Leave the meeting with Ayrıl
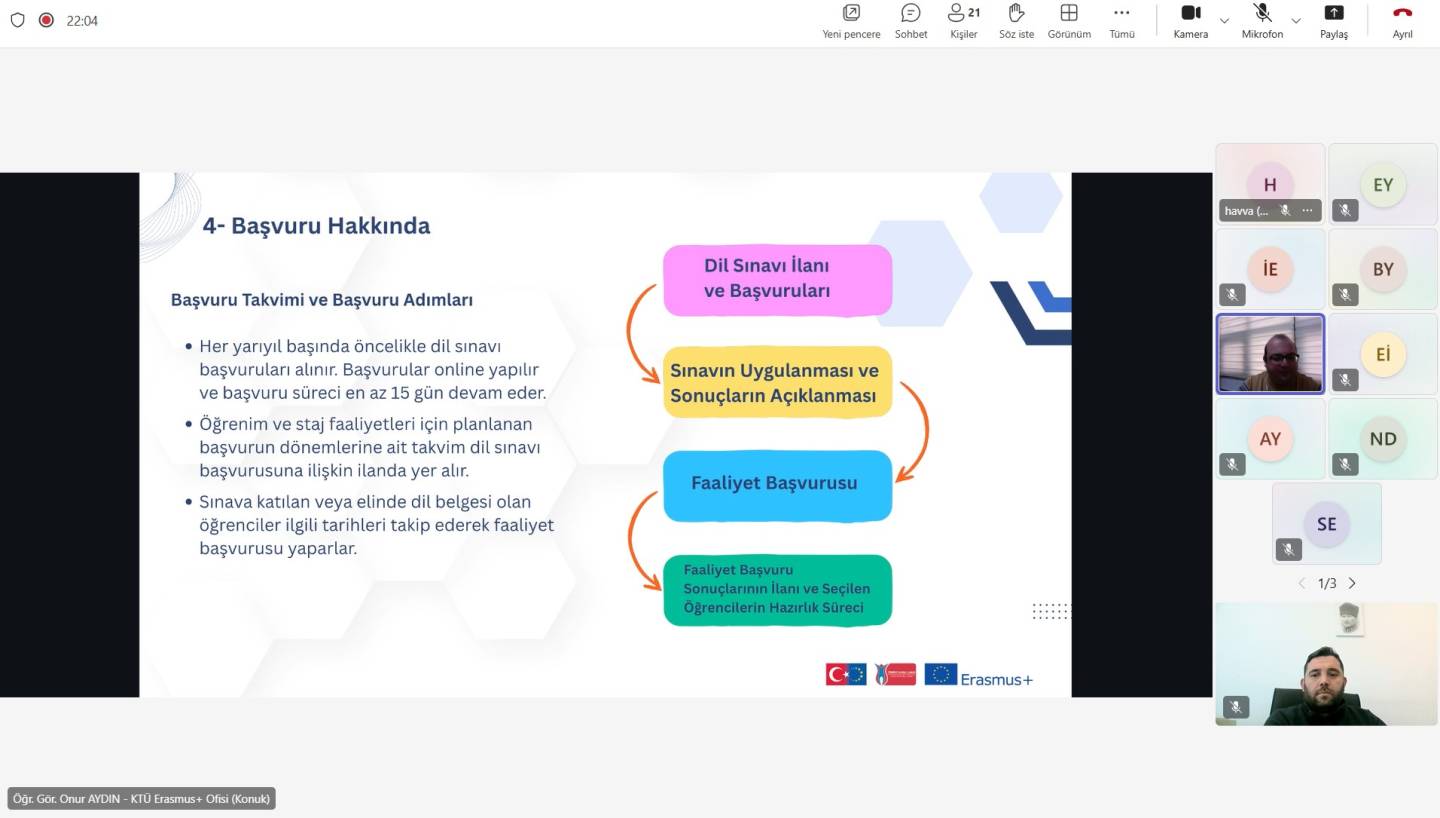Viewport: 1440px width, 818px height. (1402, 21)
